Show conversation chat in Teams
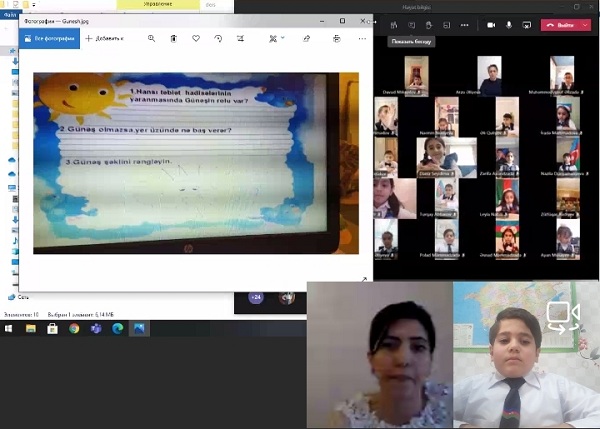 pyautogui.click(x=411, y=25)
